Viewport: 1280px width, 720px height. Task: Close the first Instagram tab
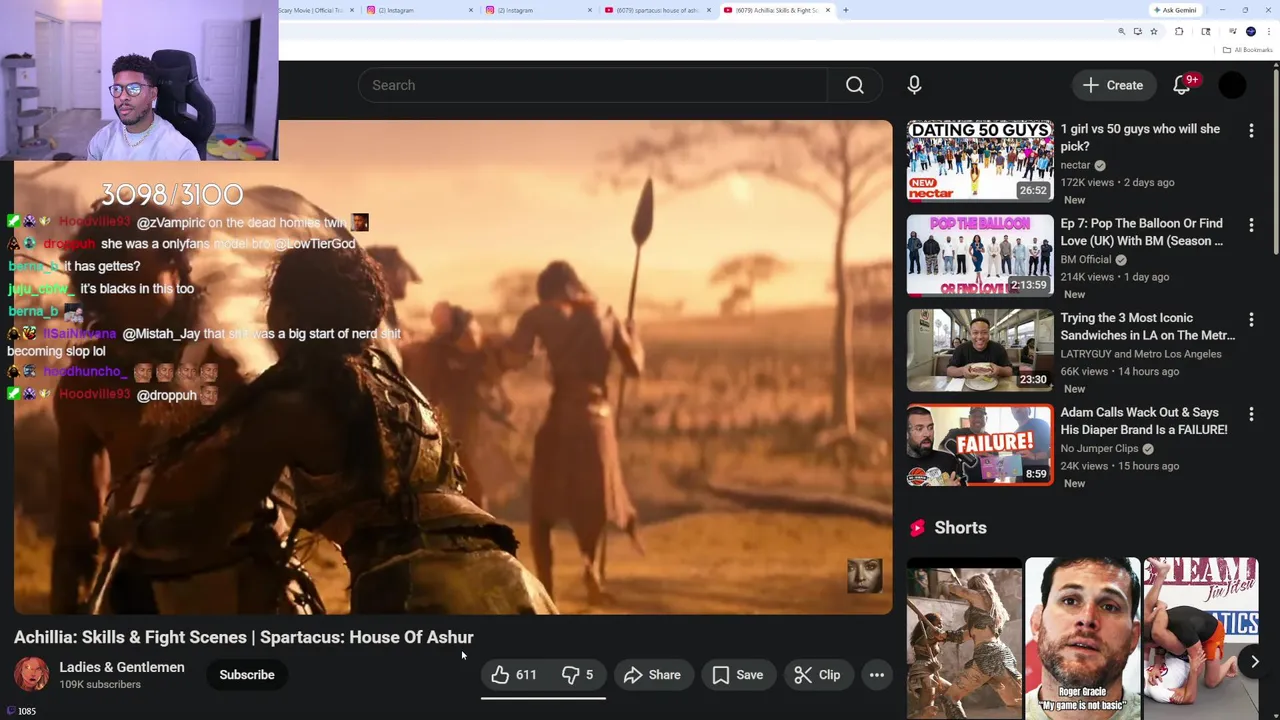(471, 10)
